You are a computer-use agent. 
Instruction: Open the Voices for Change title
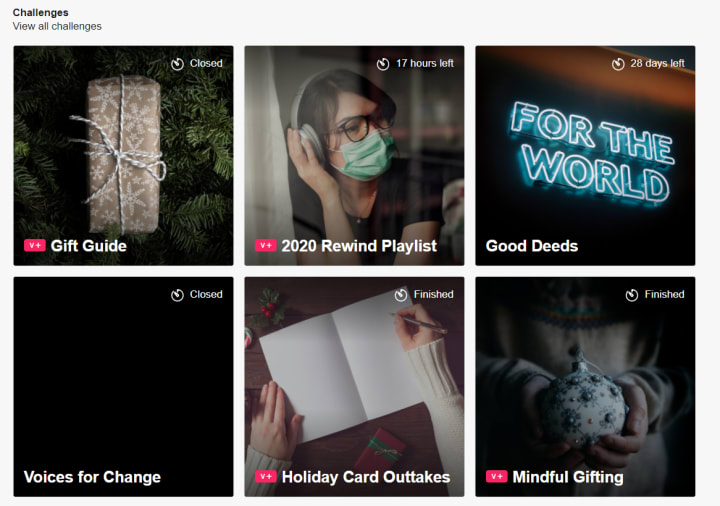[92, 477]
